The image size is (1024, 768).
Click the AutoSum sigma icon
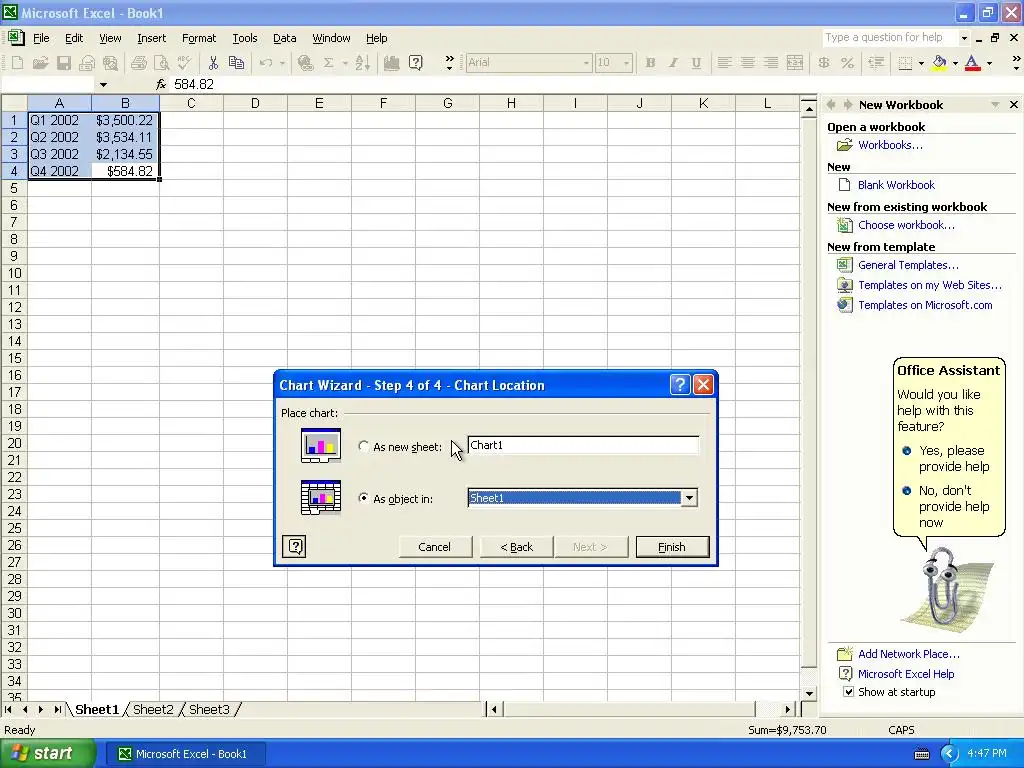pyautogui.click(x=328, y=63)
